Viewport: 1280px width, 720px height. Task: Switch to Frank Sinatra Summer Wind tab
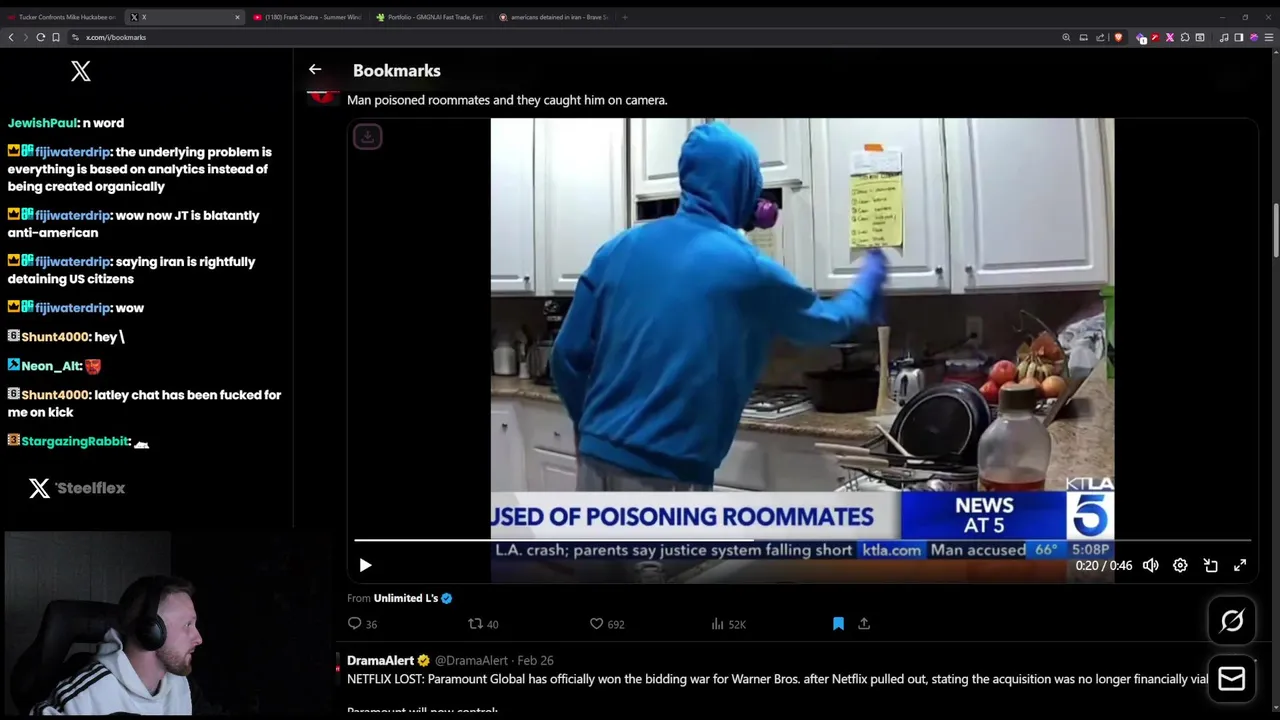pyautogui.click(x=307, y=17)
